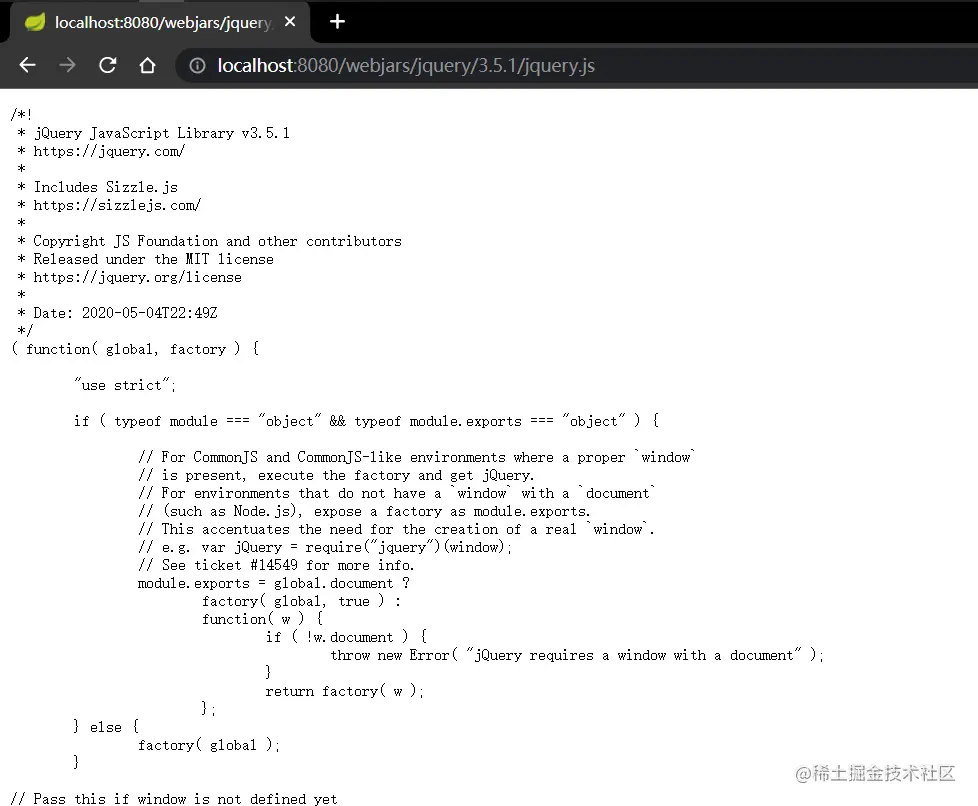Viewport: 978px width, 806px height.
Task: Click the '"use strict";' line
Action: click(125, 385)
